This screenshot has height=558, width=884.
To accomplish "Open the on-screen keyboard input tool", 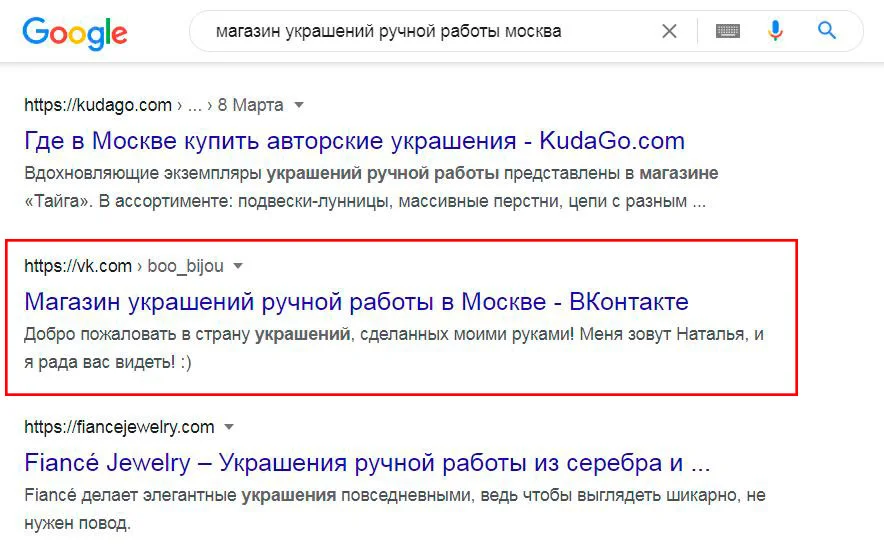I will tap(728, 31).
